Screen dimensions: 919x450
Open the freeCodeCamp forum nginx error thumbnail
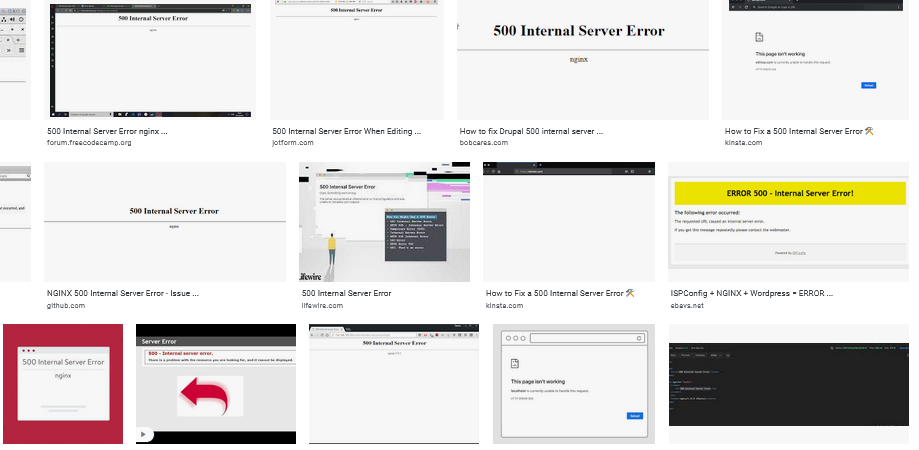pos(152,60)
